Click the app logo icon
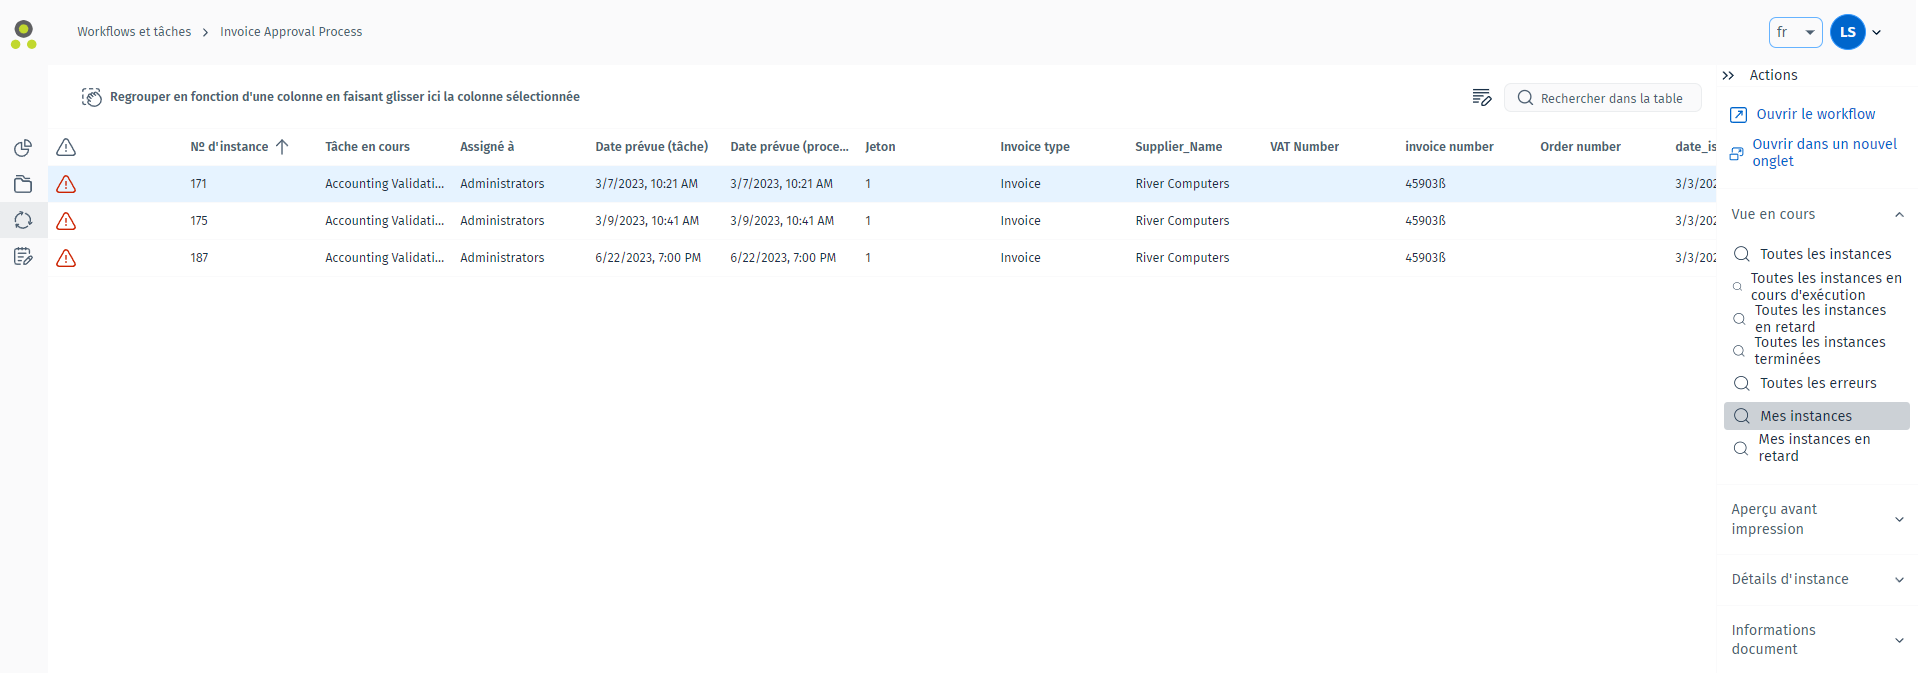 point(24,34)
